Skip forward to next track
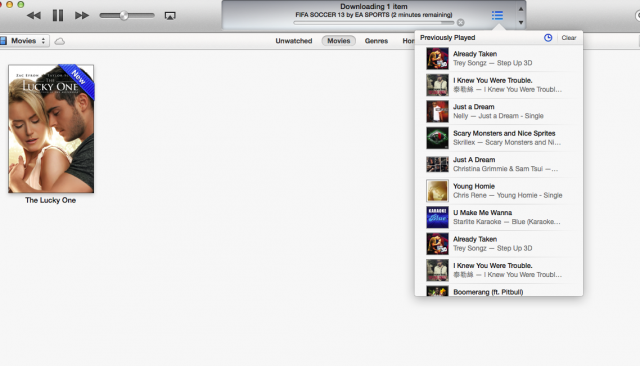640x366 pixels. (82, 16)
